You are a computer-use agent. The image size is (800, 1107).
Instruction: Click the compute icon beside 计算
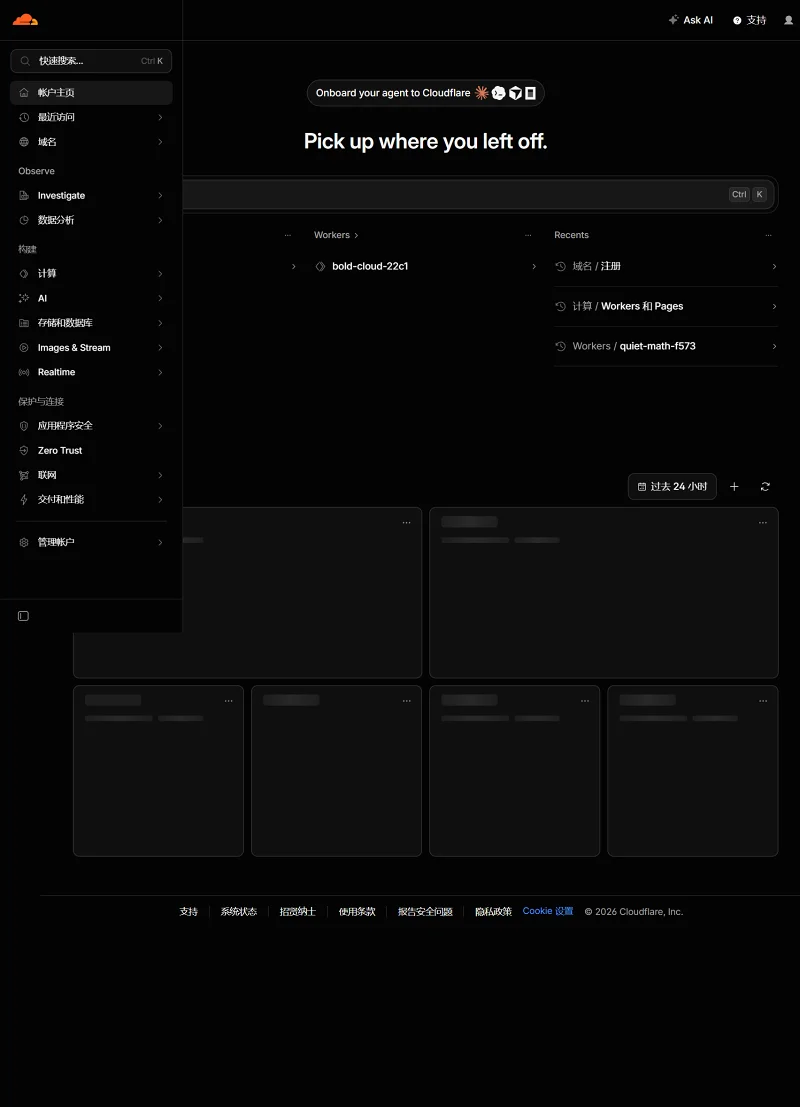(x=24, y=273)
